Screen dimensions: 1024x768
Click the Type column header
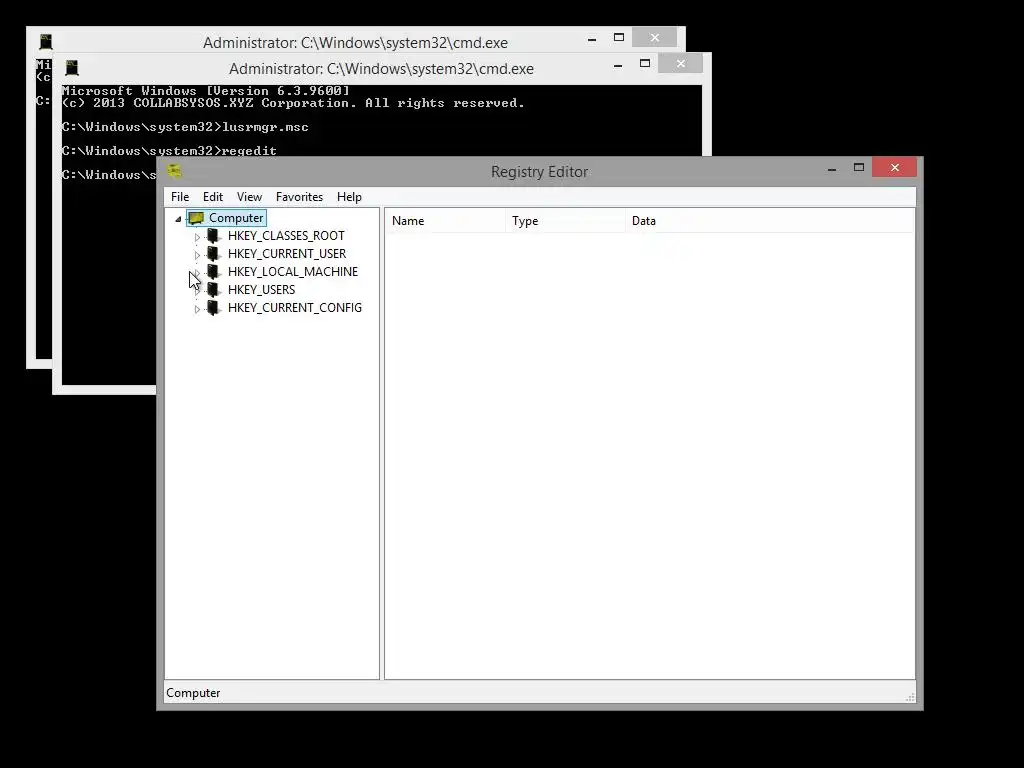click(566, 221)
